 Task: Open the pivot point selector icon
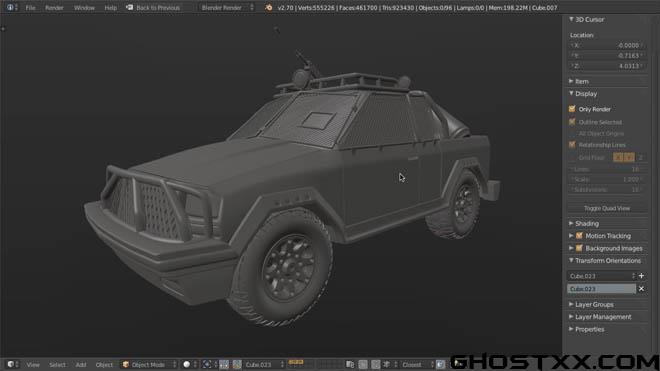coord(209,364)
